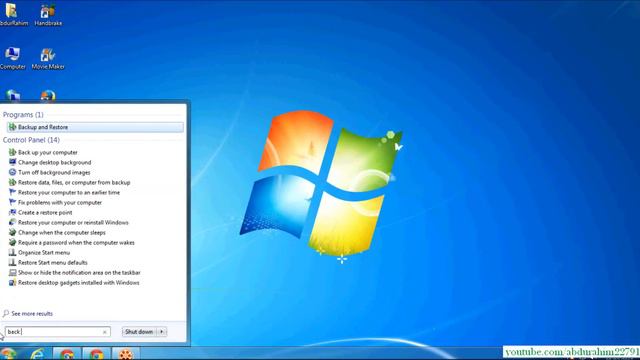Click icon beside 'Restore Start menu defaults'

coord(12,262)
